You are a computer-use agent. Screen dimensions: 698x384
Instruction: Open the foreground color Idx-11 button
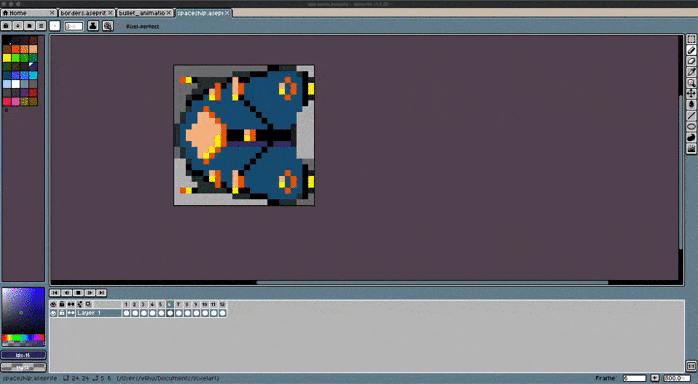click(23, 355)
